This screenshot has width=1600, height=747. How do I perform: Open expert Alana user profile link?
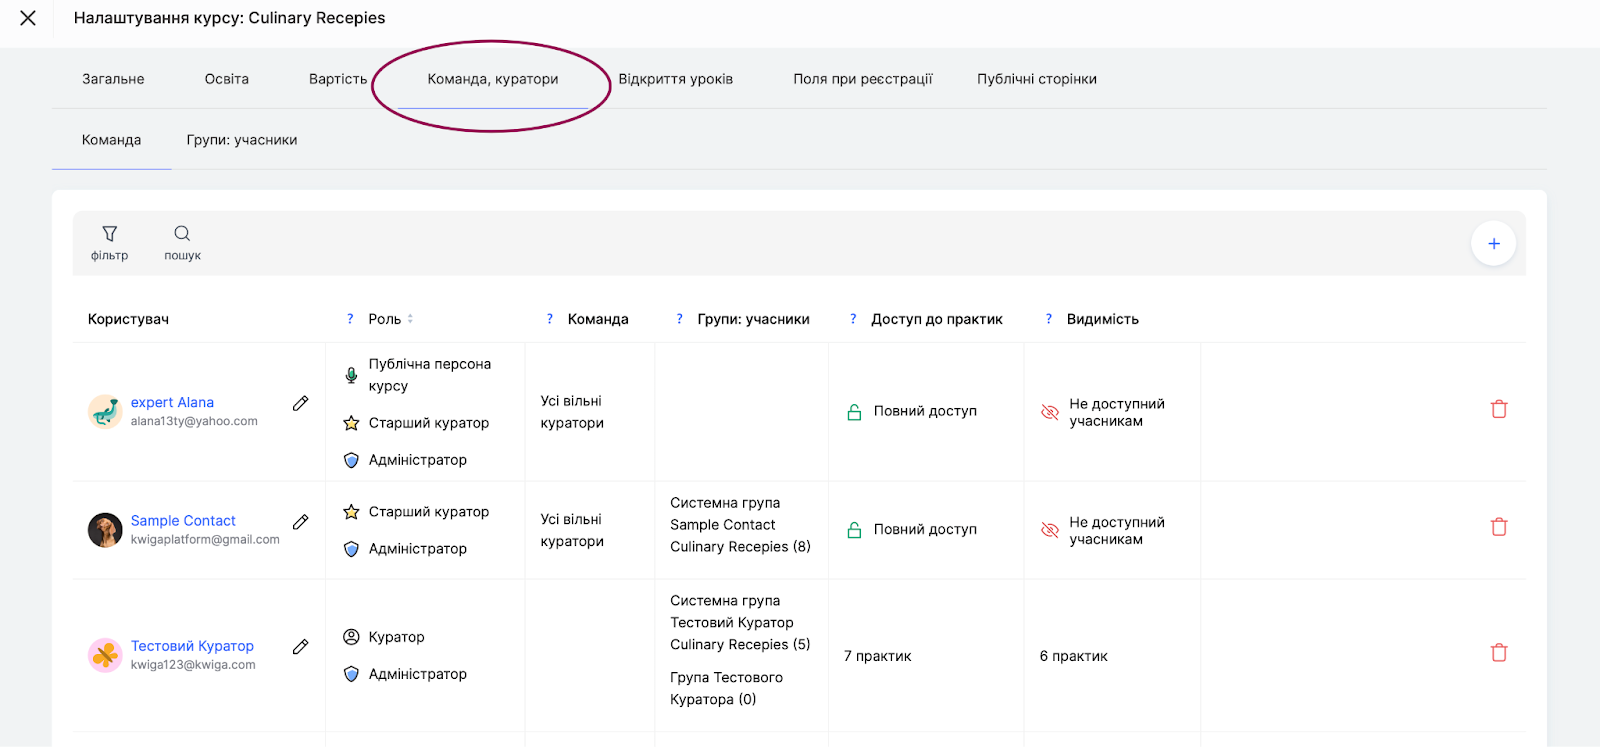(x=172, y=402)
